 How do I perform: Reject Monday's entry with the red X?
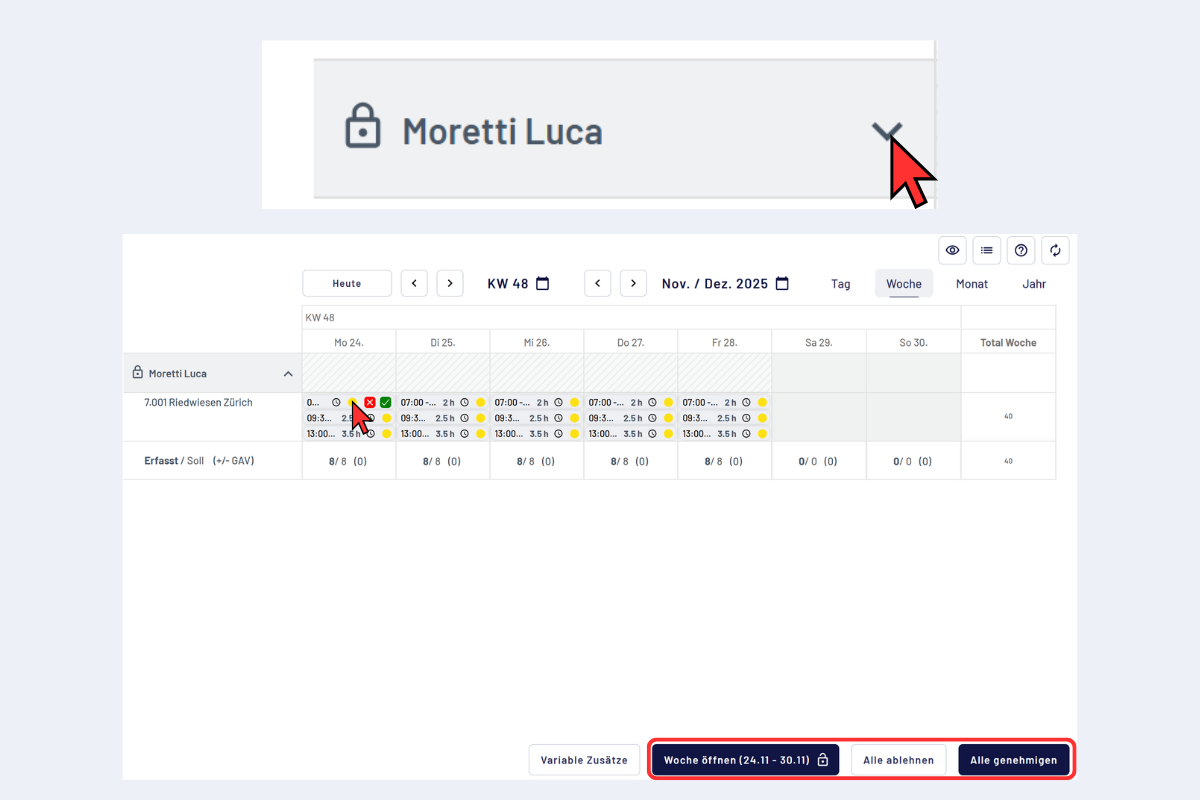[370, 402]
